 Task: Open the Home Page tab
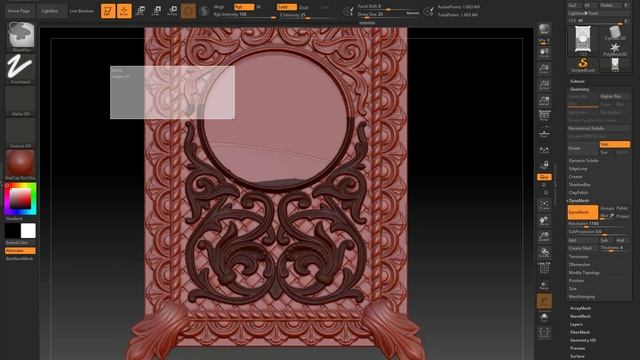coord(19,11)
